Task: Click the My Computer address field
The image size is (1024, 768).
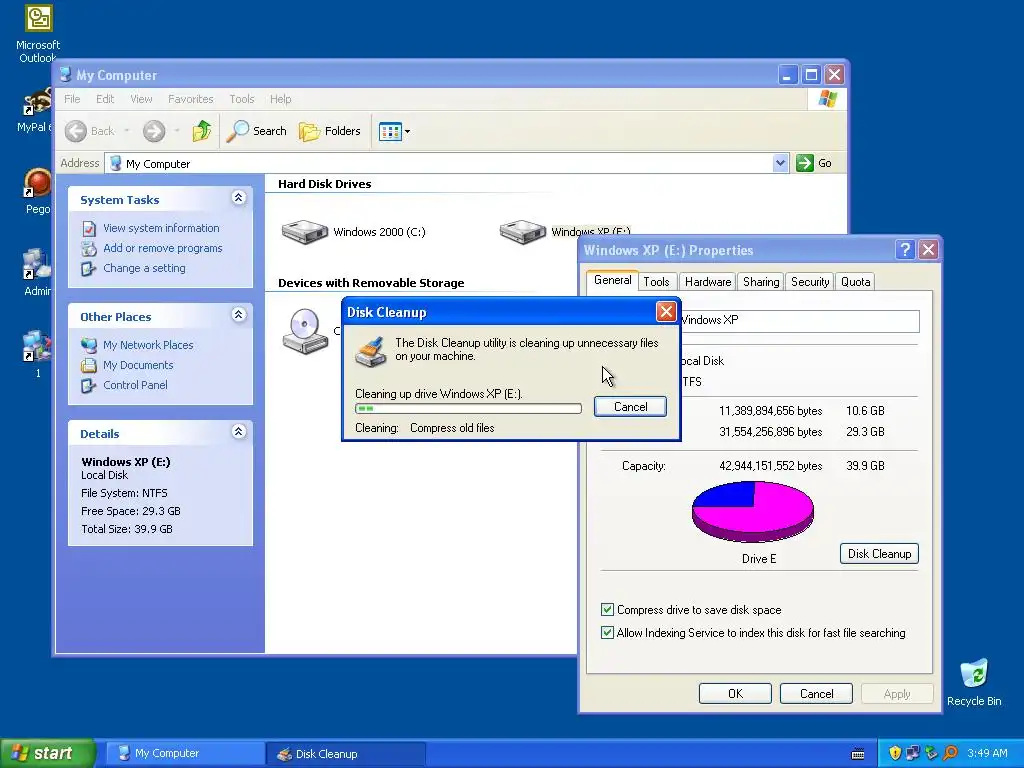Action: tap(446, 163)
